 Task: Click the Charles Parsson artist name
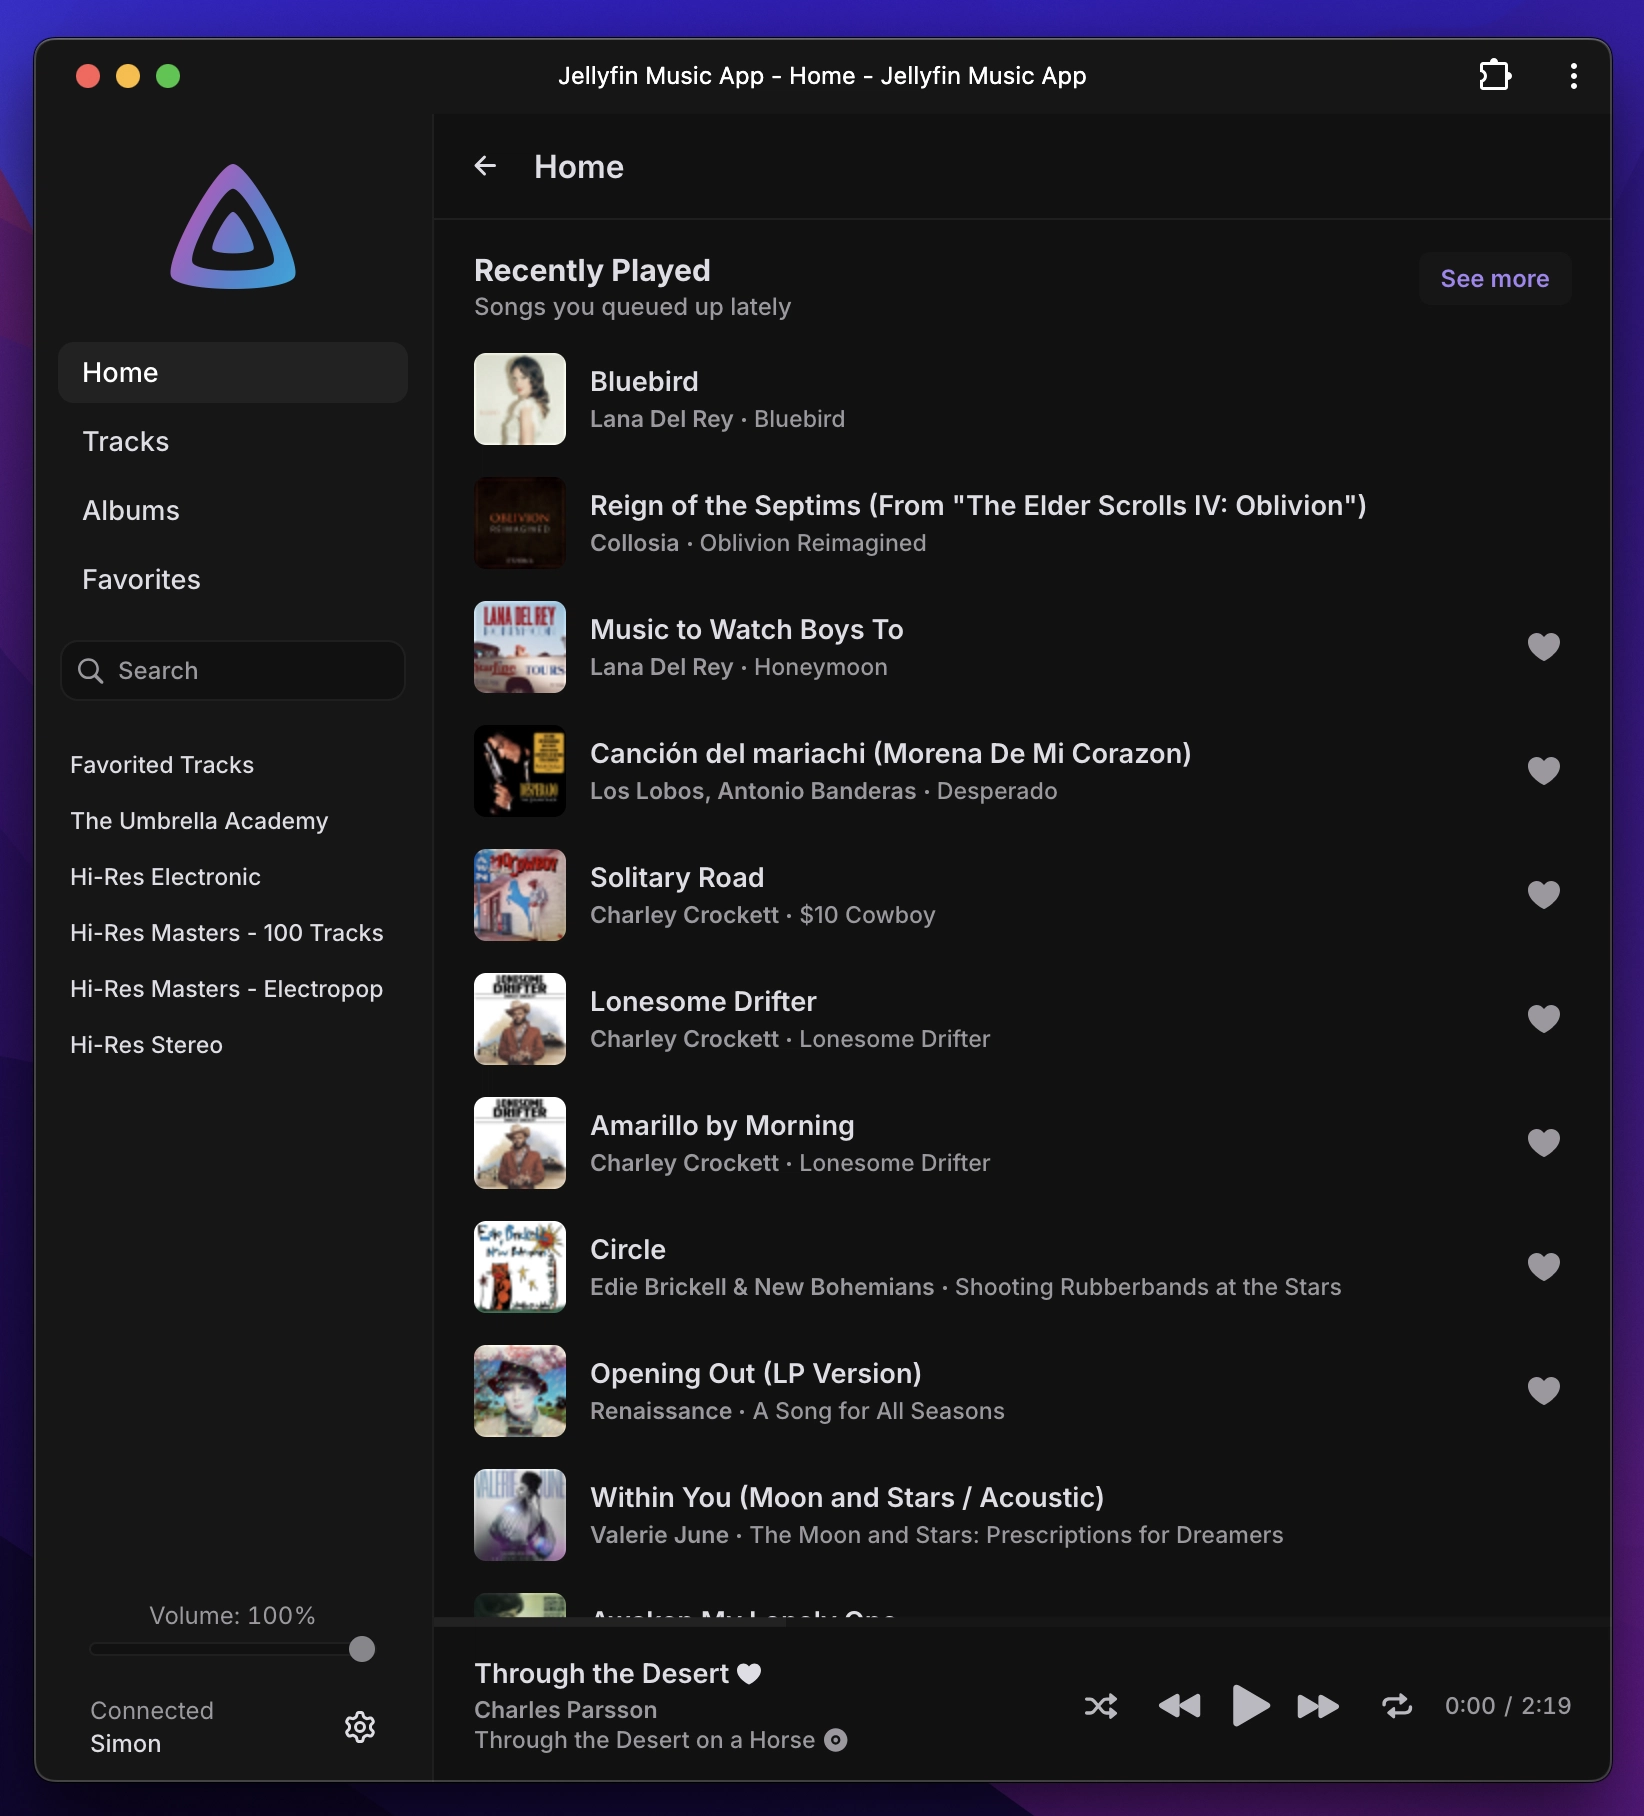566,1710
